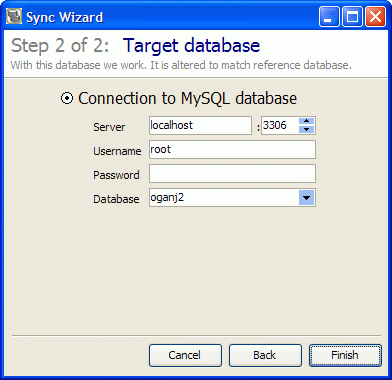Click the Finish button
The height and width of the screenshot is (380, 392).
pyautogui.click(x=345, y=355)
